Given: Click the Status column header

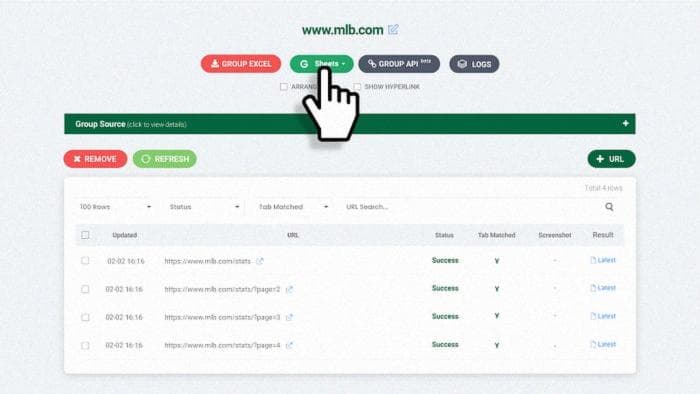Looking at the screenshot, I should [444, 235].
